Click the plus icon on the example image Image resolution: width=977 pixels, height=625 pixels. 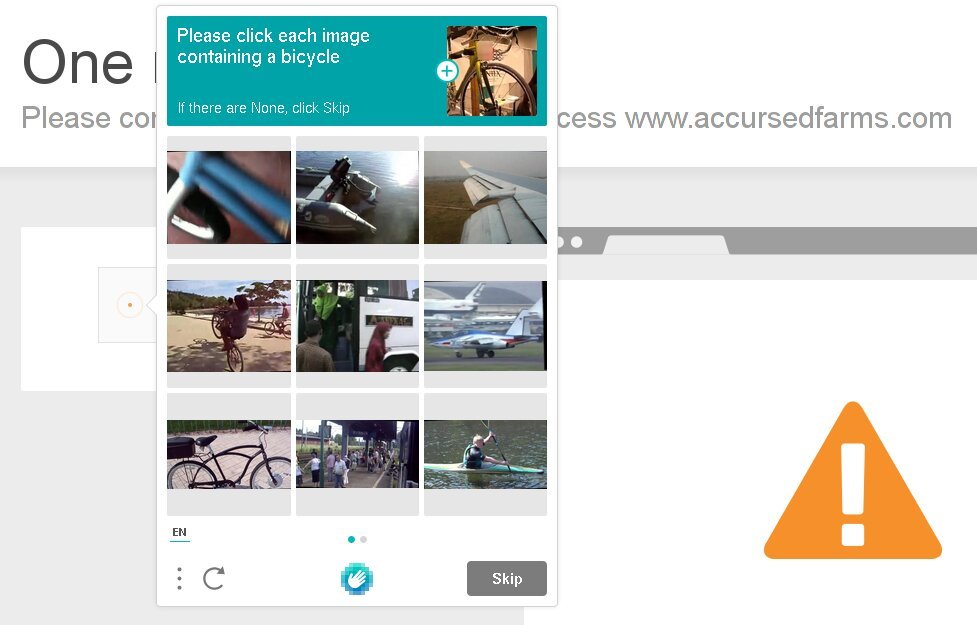[447, 71]
